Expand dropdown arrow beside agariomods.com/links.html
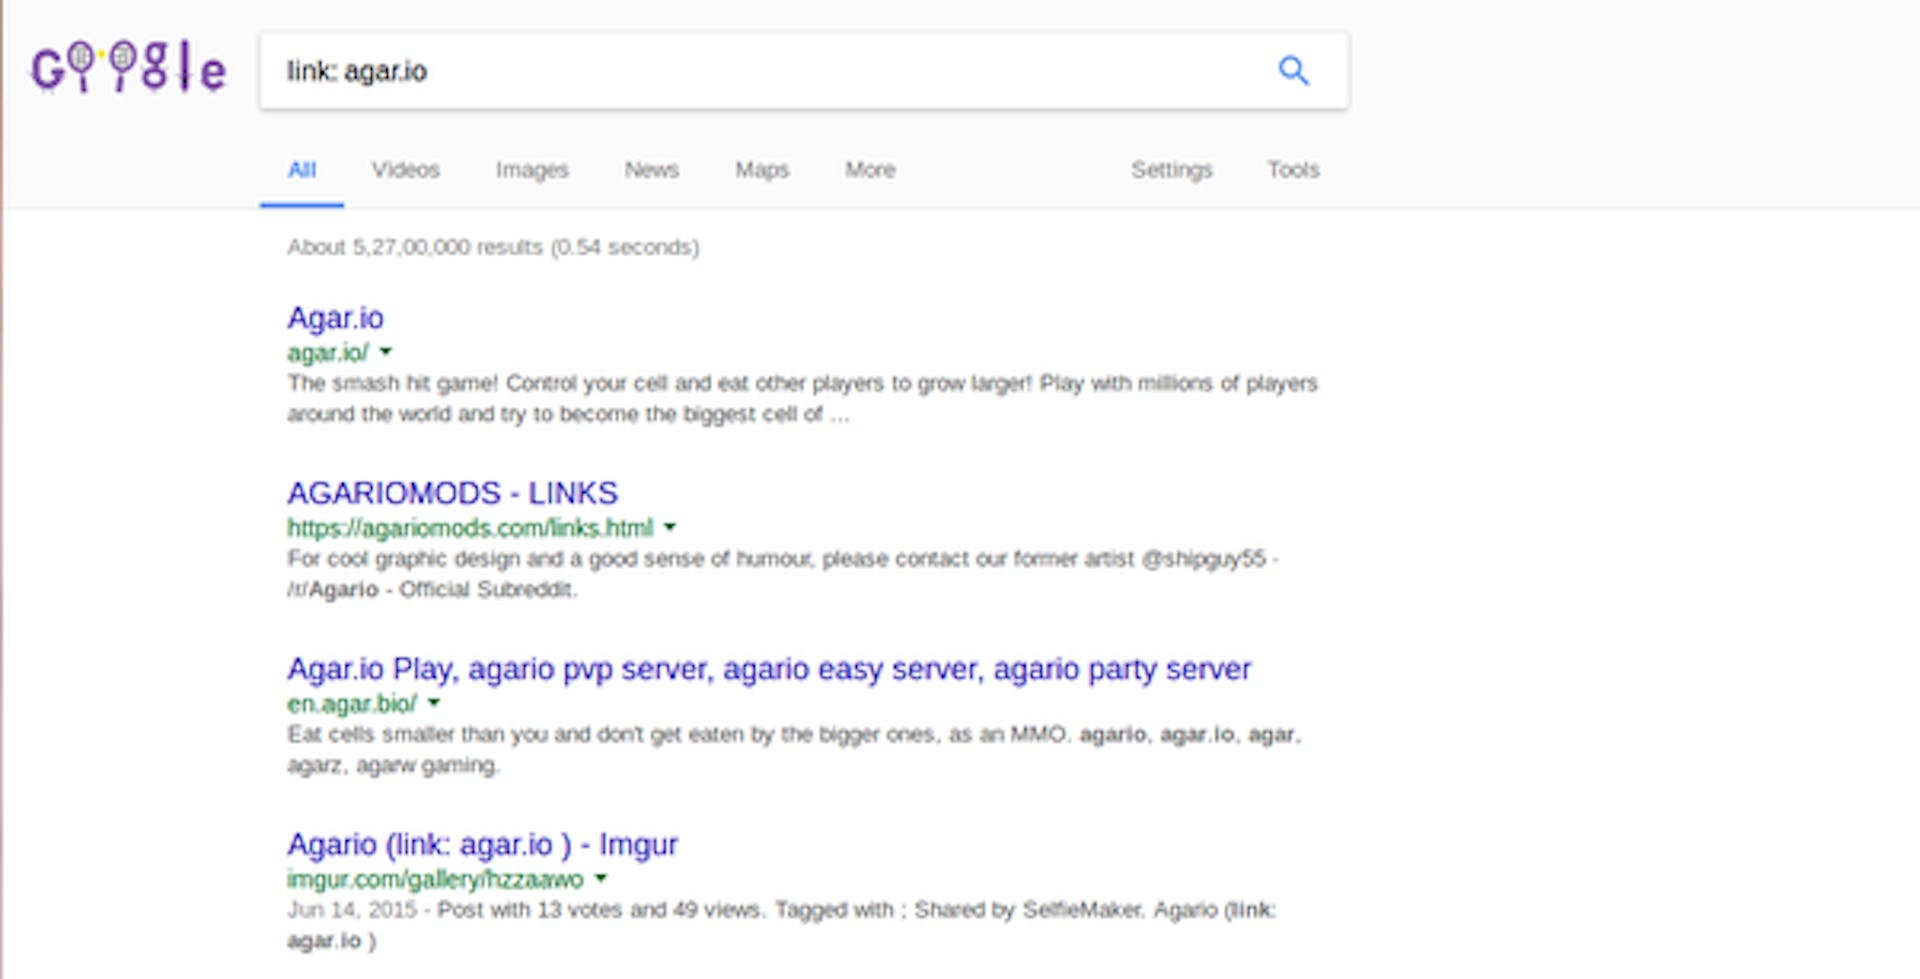The height and width of the screenshot is (979, 1920). [670, 527]
